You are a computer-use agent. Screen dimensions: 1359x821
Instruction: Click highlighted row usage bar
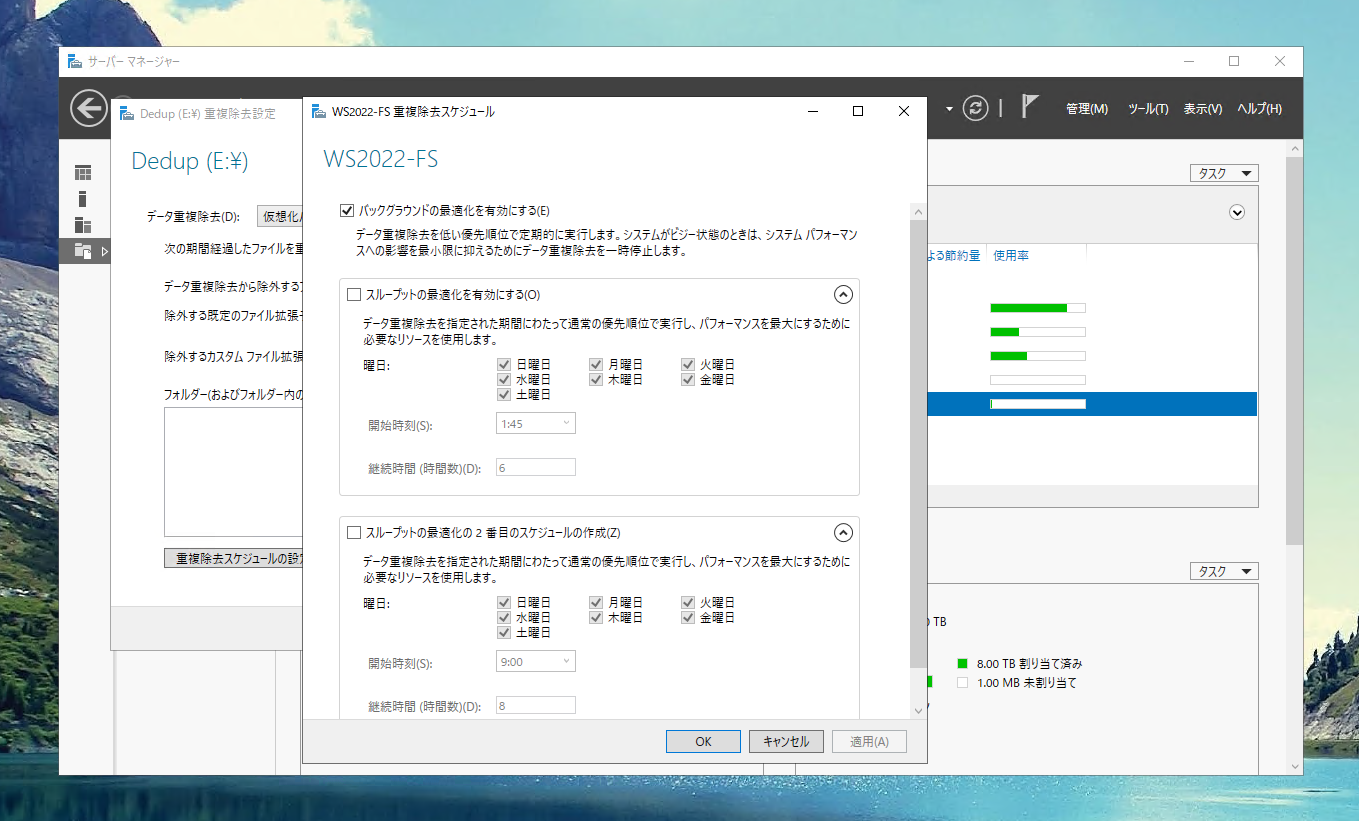(1037, 404)
